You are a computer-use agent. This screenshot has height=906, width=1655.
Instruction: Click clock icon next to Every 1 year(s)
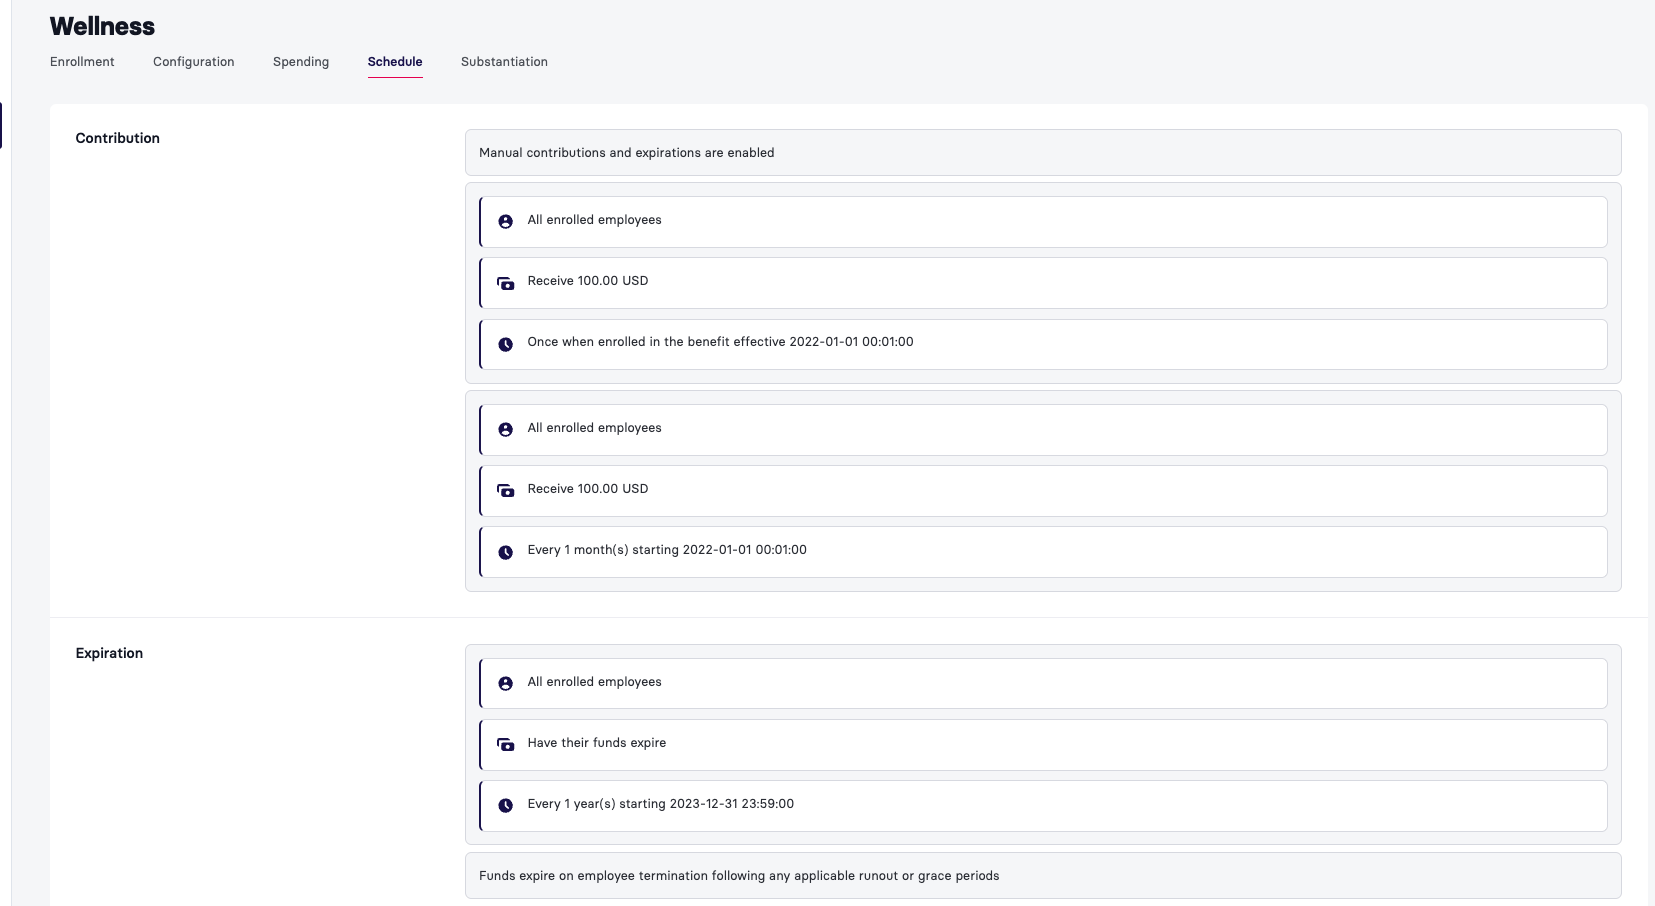tap(506, 806)
